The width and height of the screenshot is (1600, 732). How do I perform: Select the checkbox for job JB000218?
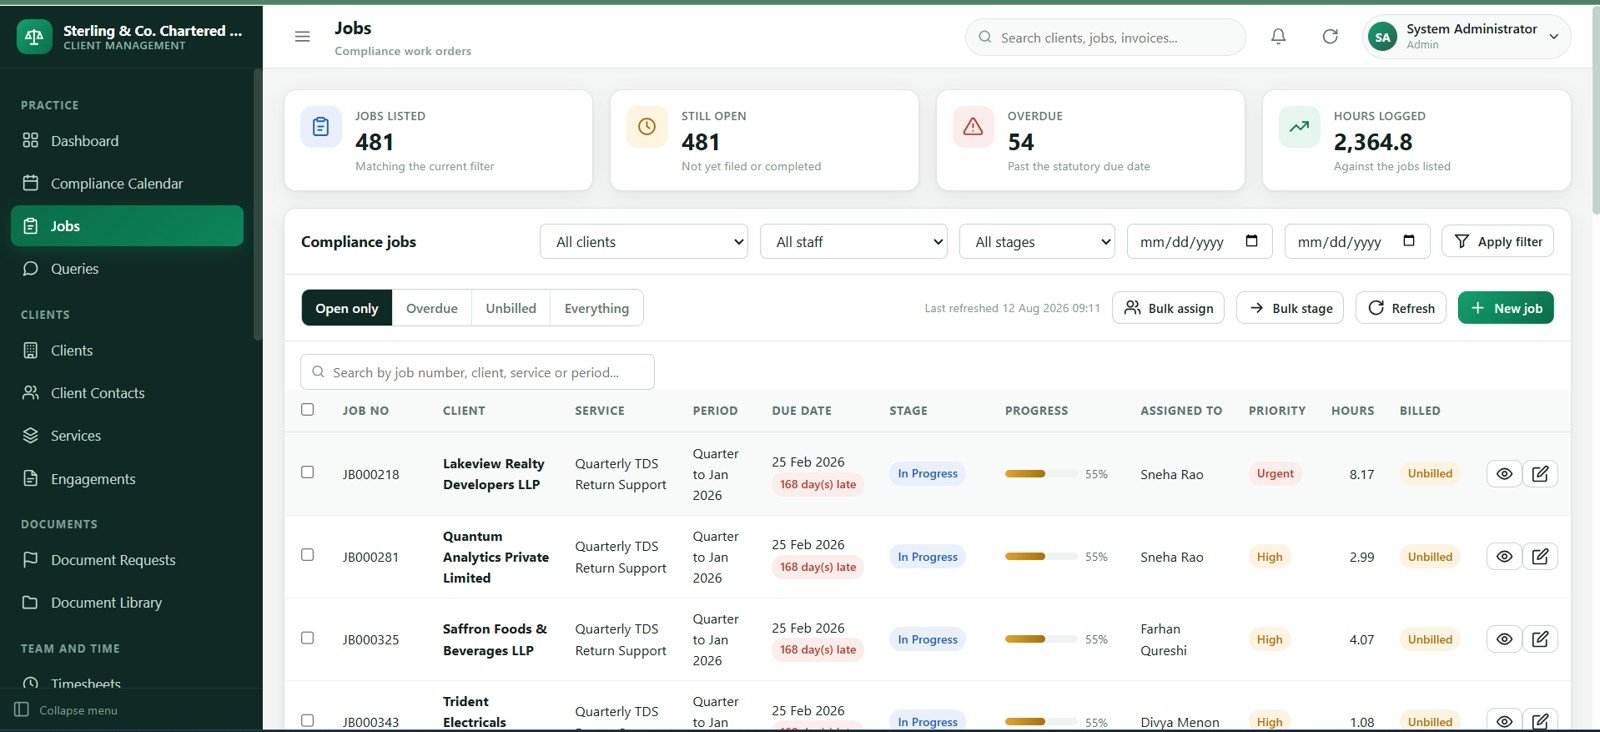[x=307, y=472]
